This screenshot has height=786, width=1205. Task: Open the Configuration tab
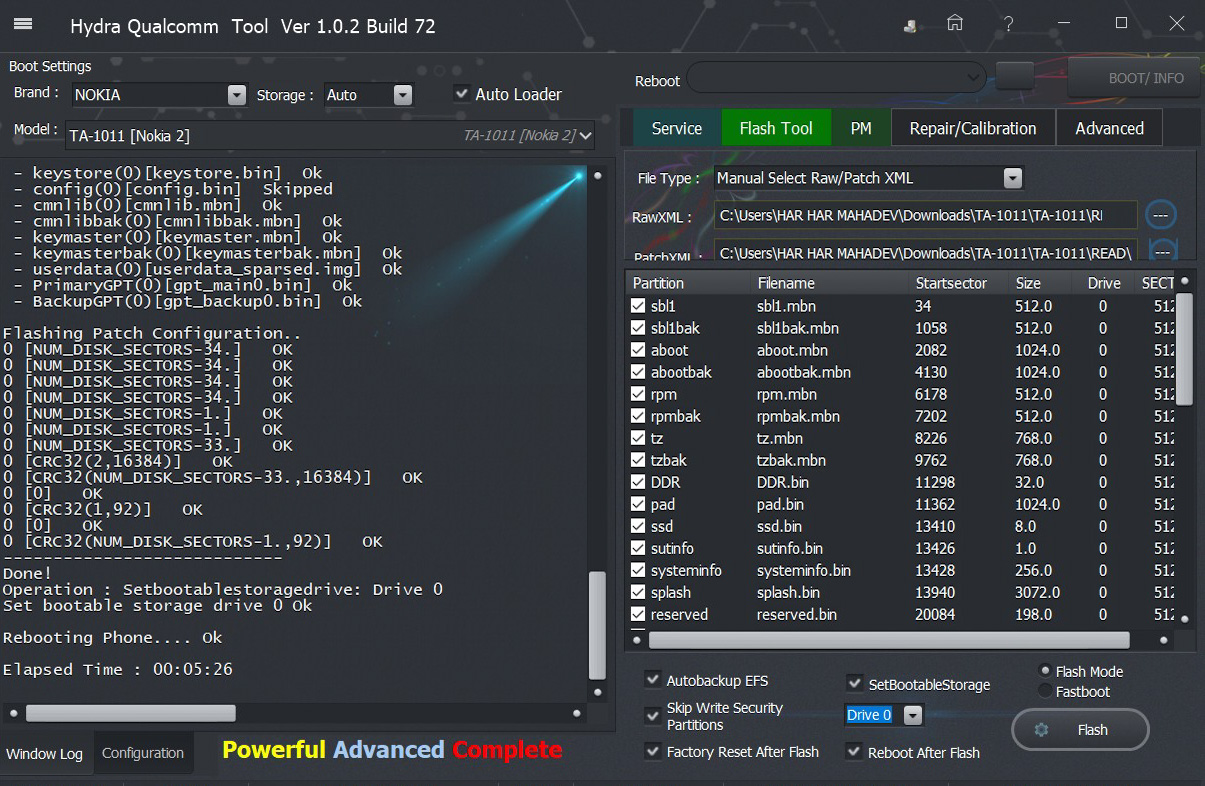coord(143,753)
